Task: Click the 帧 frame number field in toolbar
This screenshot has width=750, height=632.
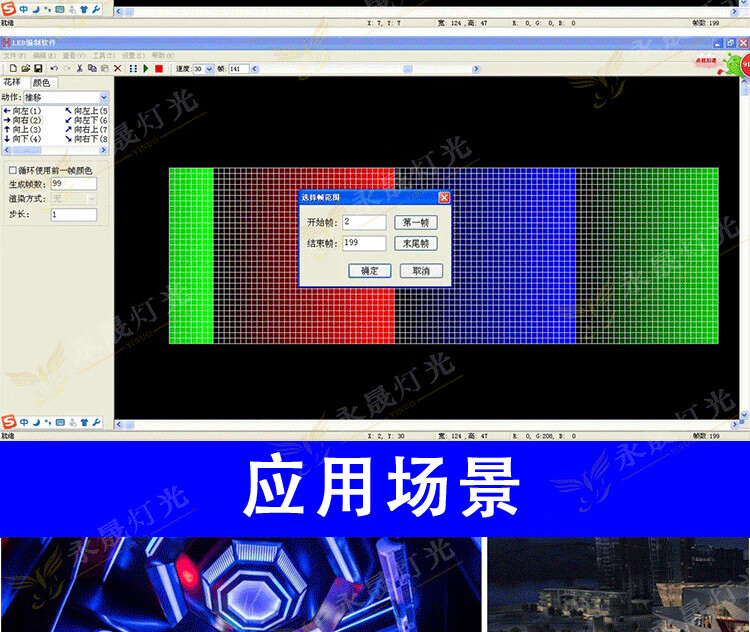Action: [239, 69]
